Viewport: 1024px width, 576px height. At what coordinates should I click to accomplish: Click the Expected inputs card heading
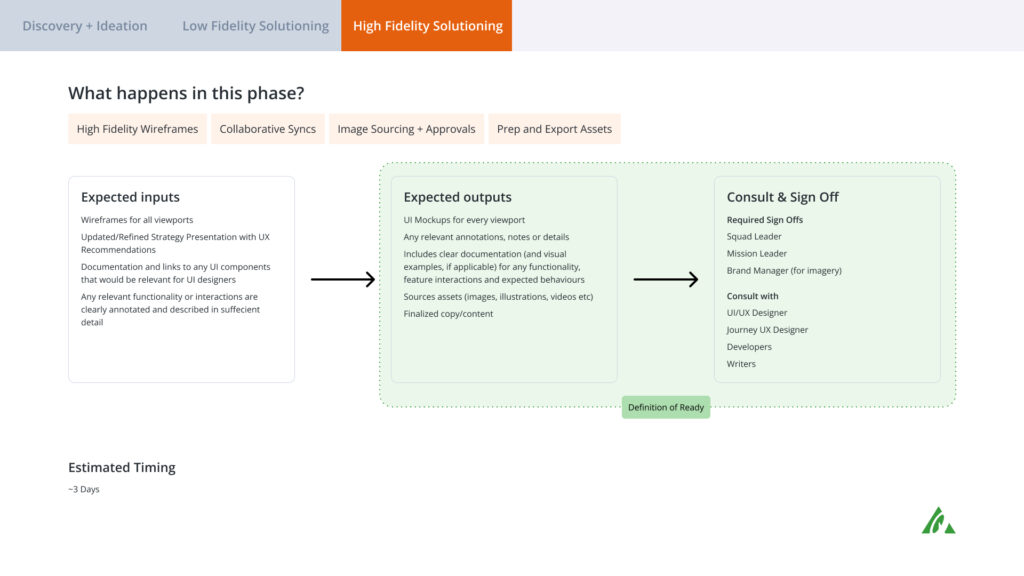coord(130,197)
